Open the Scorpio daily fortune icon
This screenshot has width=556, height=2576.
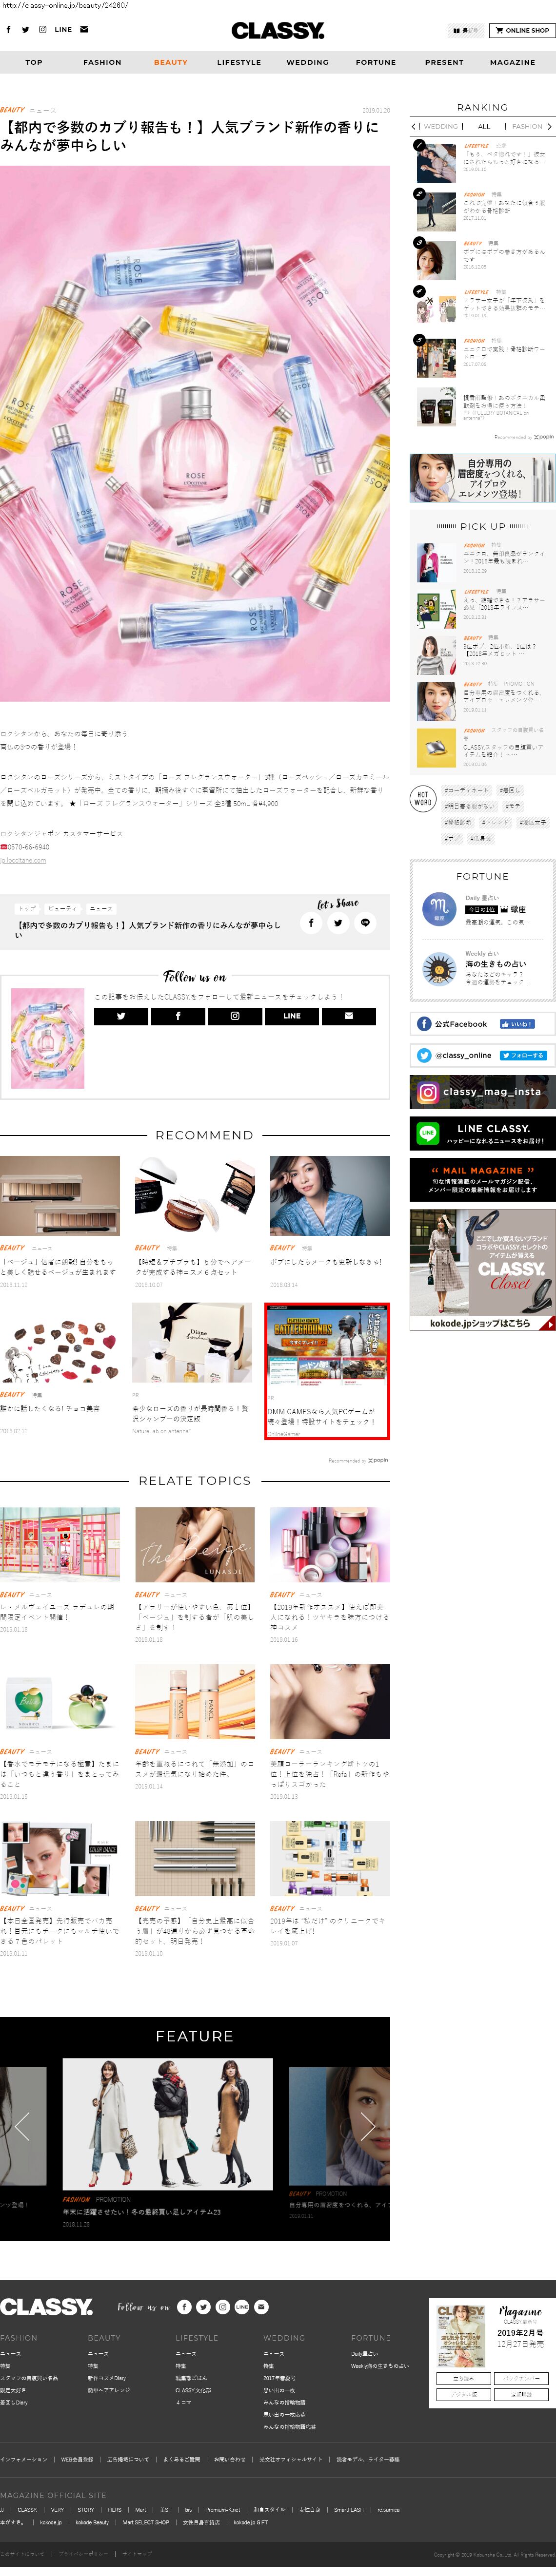(438, 908)
